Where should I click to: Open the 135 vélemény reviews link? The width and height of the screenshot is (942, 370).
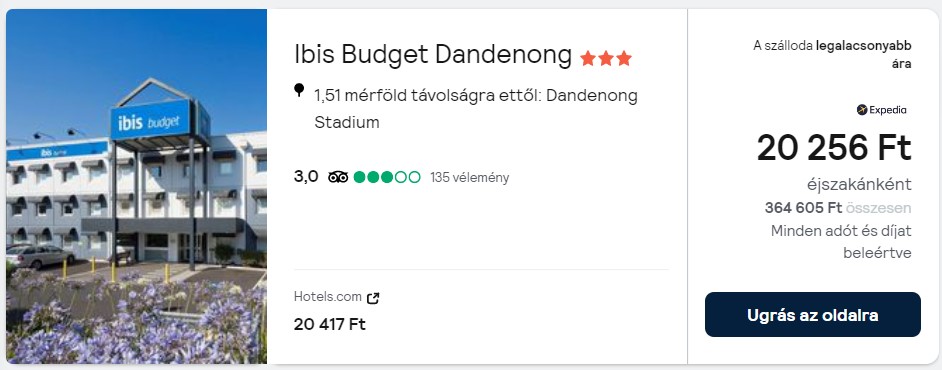click(x=469, y=178)
